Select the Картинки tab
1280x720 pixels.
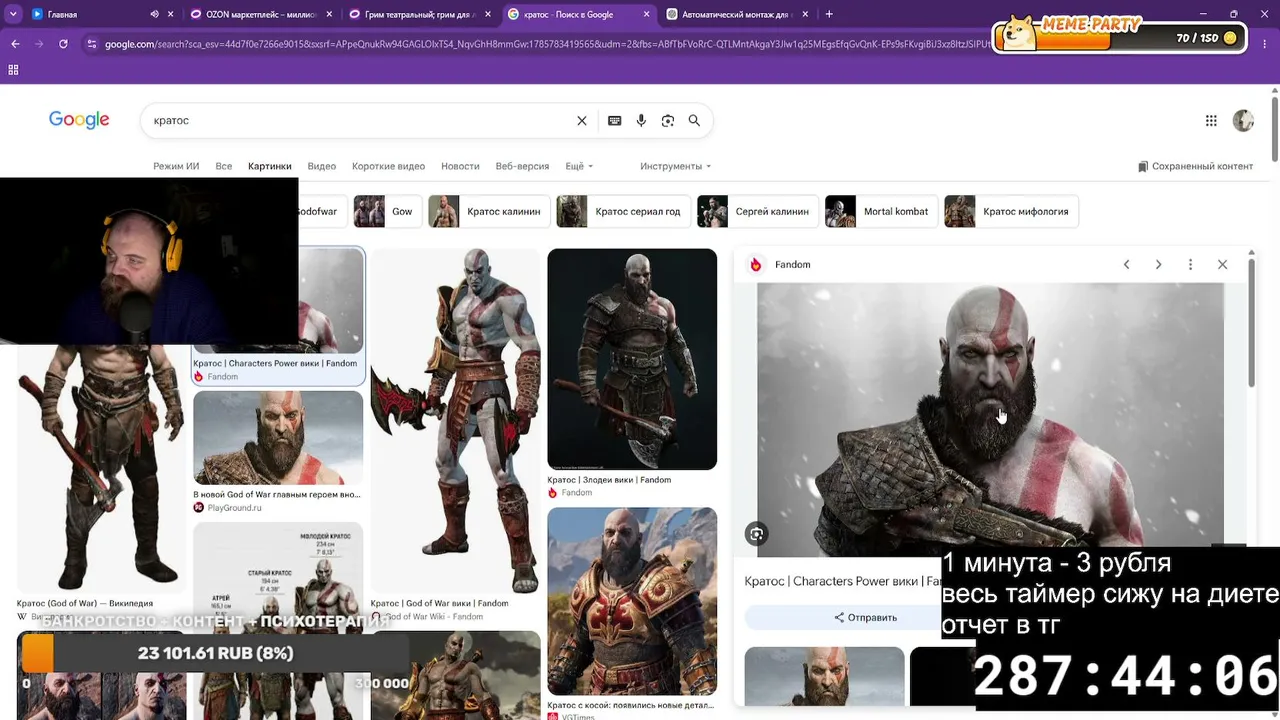coord(270,166)
